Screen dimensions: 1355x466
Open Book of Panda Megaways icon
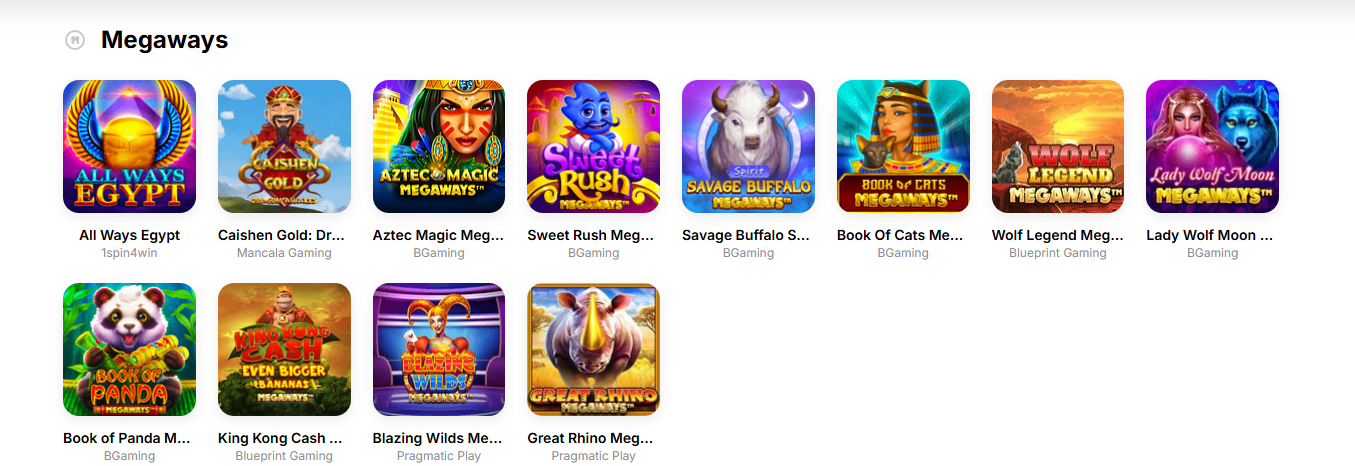pos(129,349)
